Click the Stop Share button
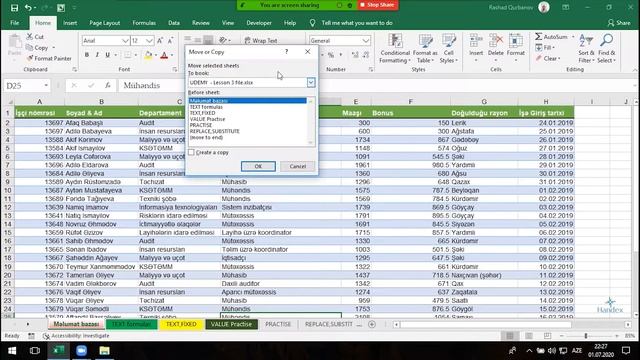640x360 pixels. pyautogui.click(x=378, y=5)
